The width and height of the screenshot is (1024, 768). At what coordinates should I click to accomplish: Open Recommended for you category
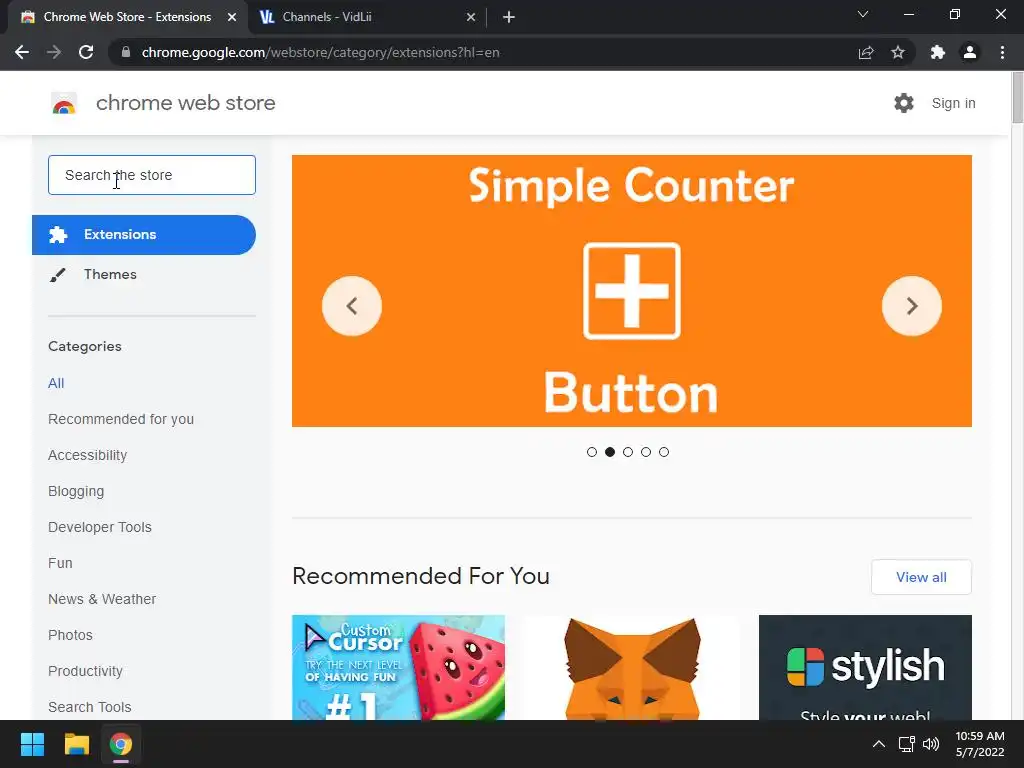click(x=121, y=419)
